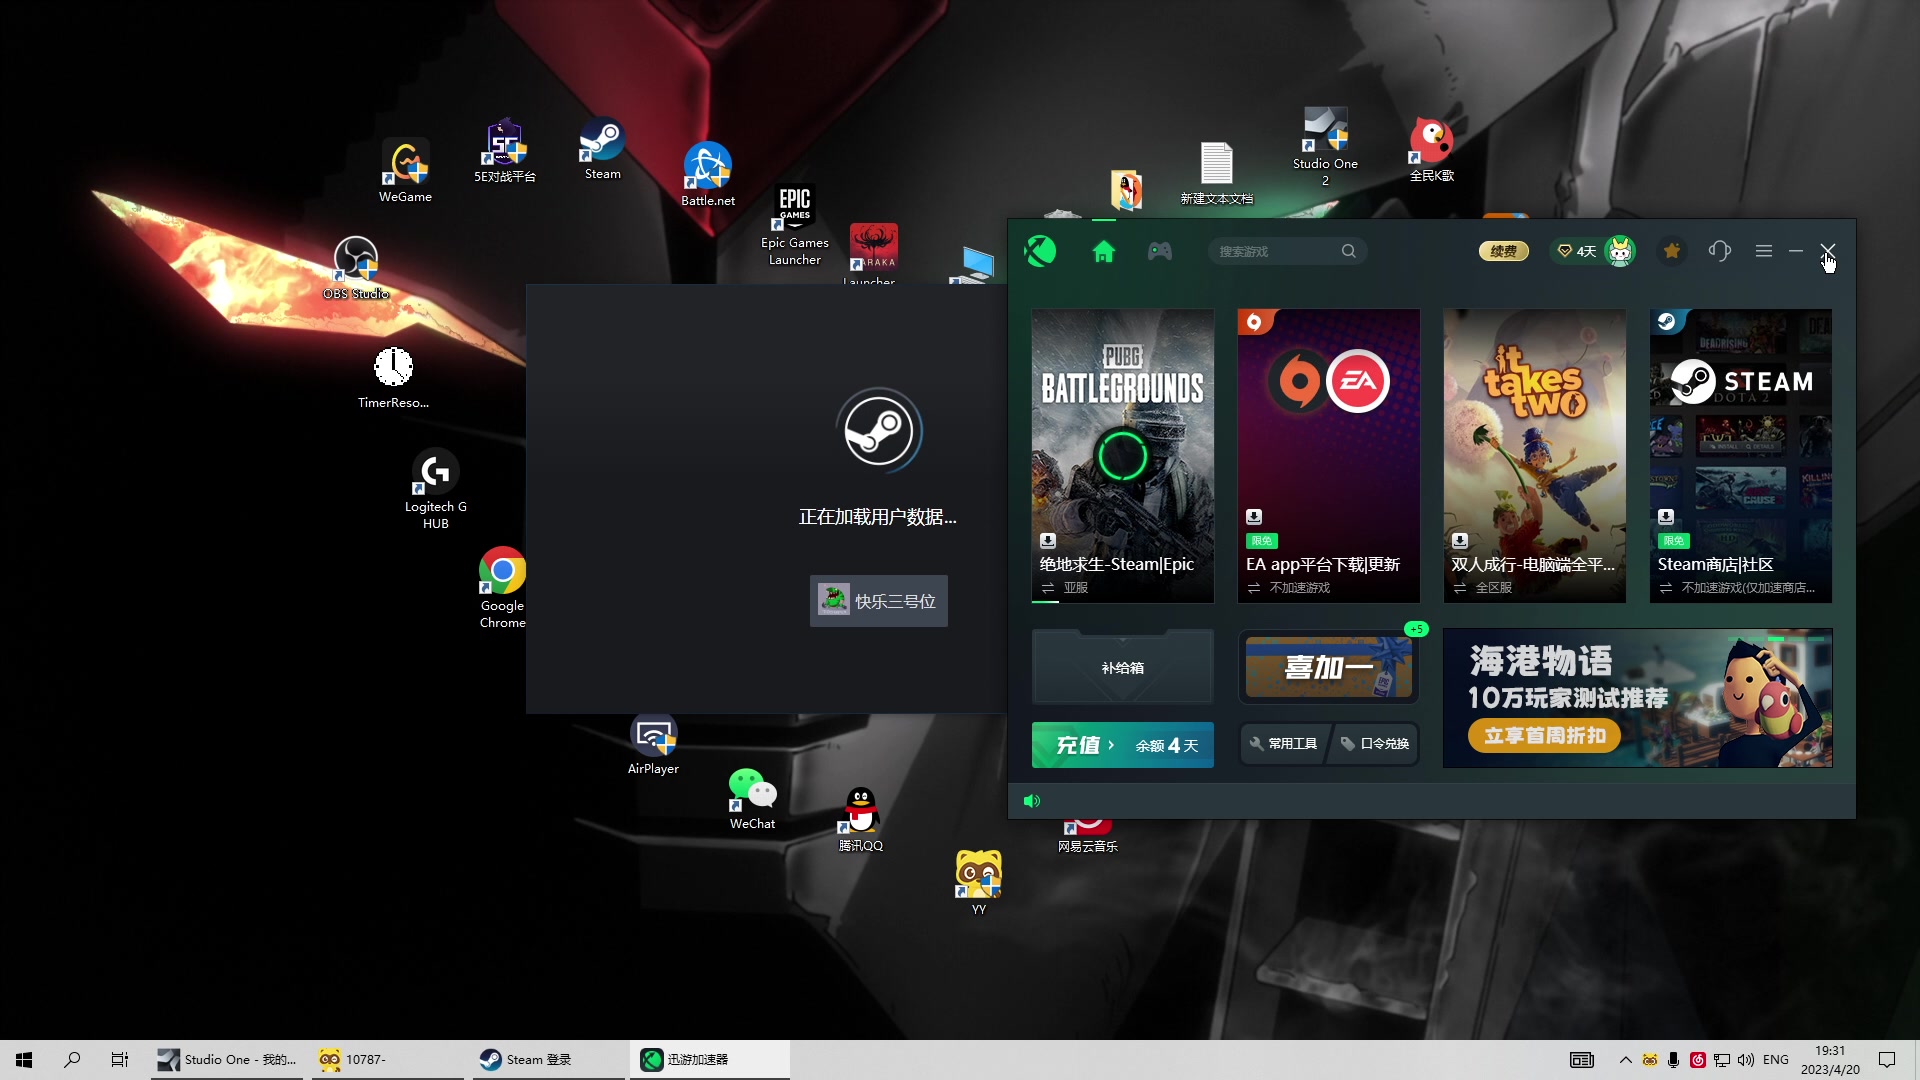Open Task View on taskbar
1920x1080 pixels.
(x=120, y=1060)
